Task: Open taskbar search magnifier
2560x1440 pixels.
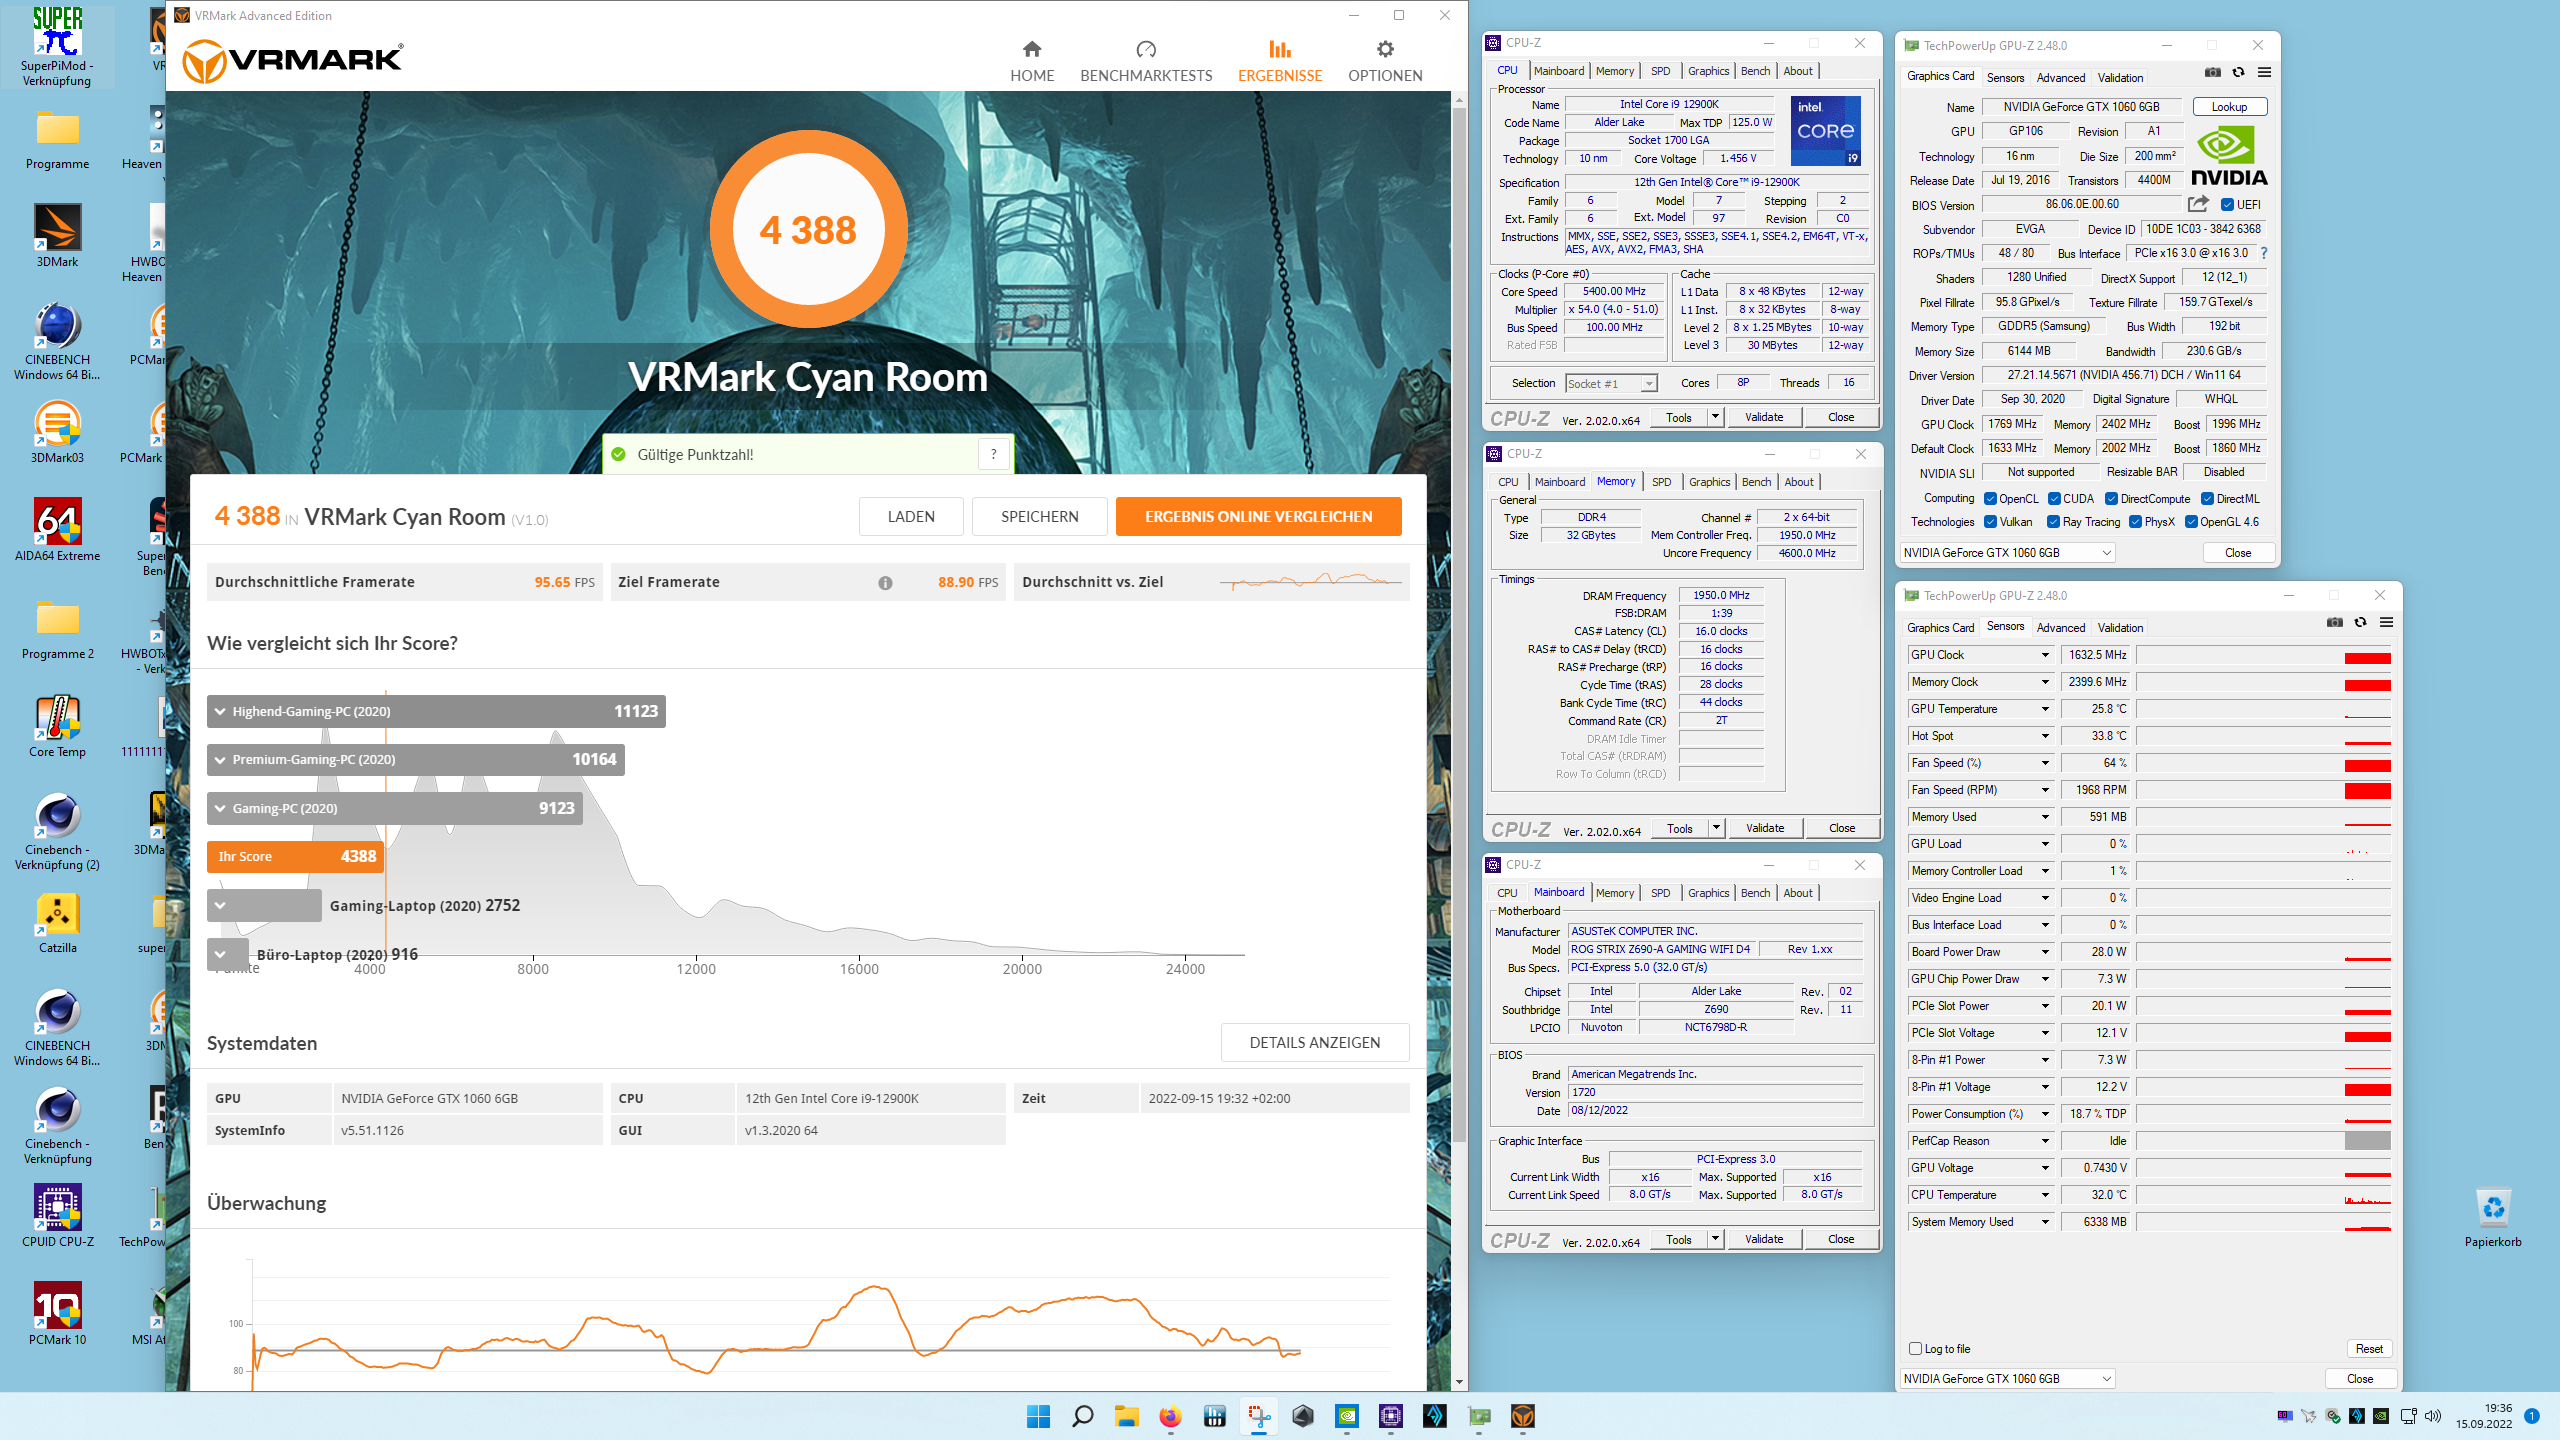Action: coord(1082,1416)
